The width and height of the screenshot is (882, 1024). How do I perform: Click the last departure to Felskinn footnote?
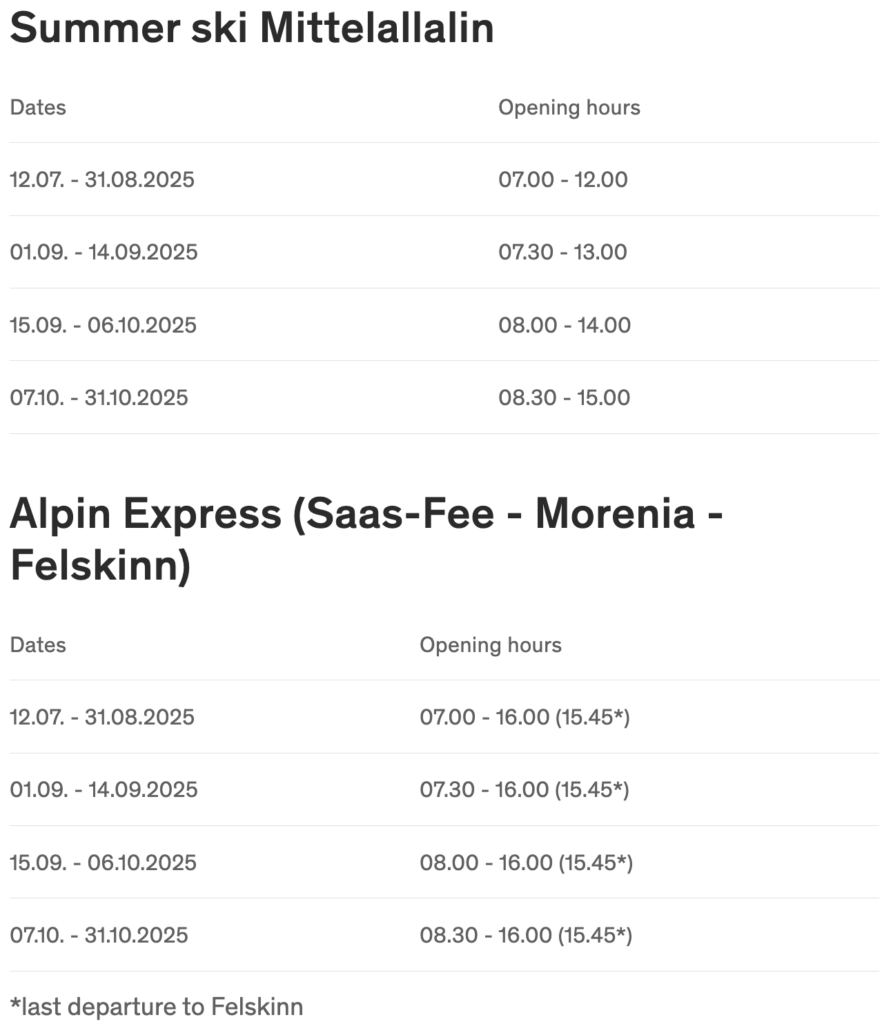pyautogui.click(x=156, y=1006)
